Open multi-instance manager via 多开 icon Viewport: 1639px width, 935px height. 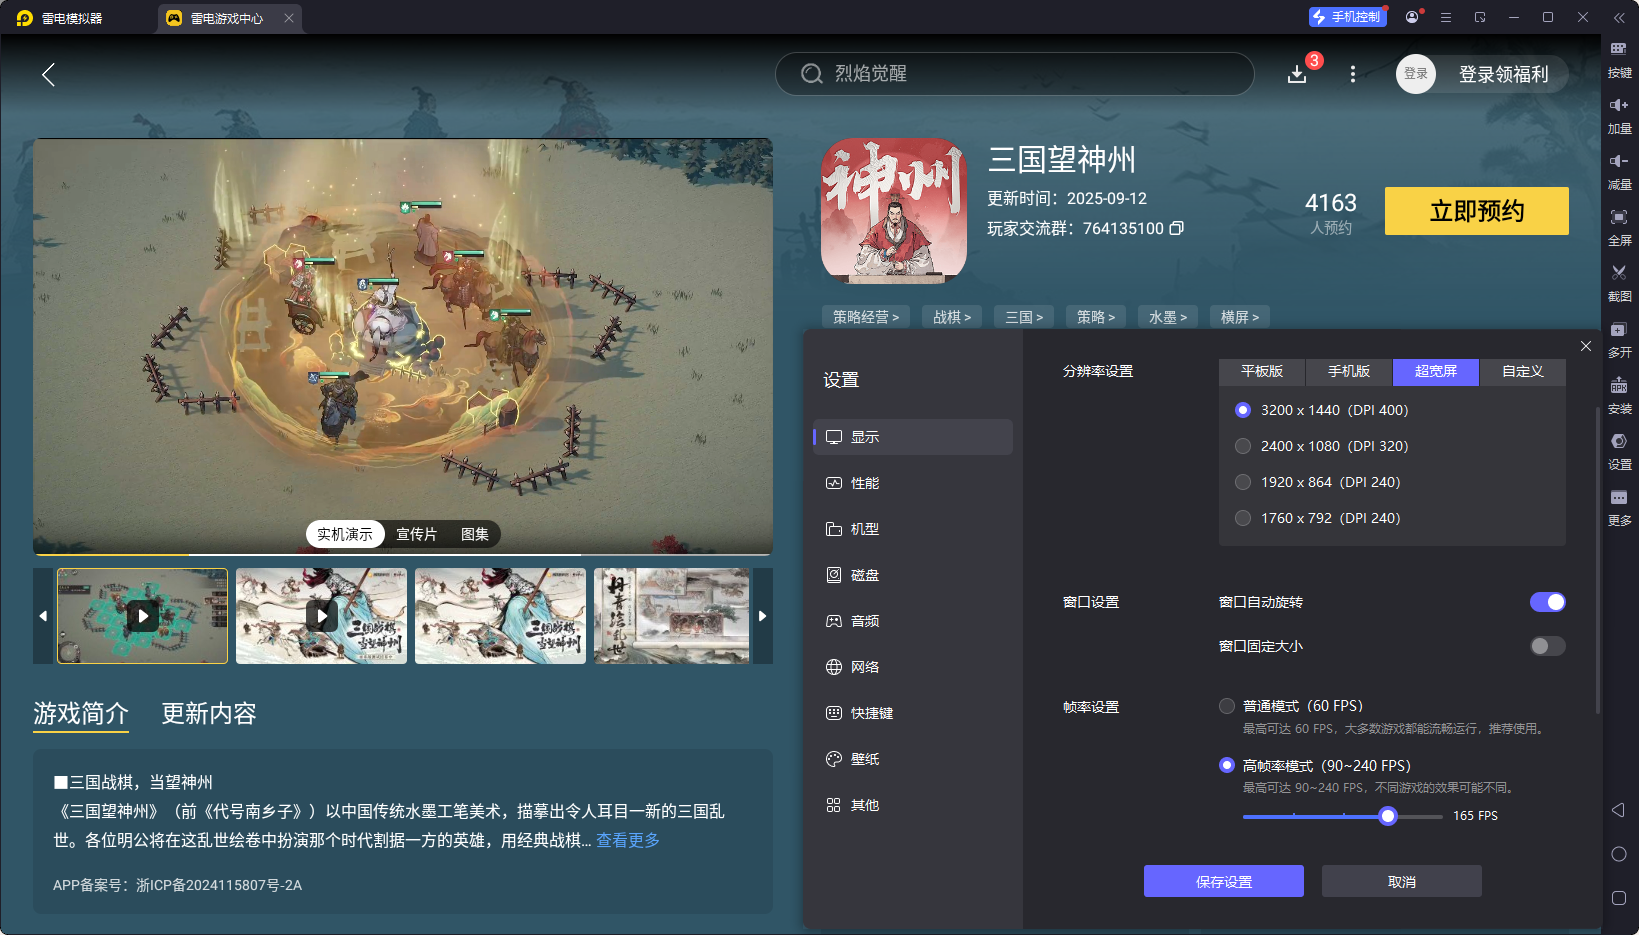click(1620, 339)
